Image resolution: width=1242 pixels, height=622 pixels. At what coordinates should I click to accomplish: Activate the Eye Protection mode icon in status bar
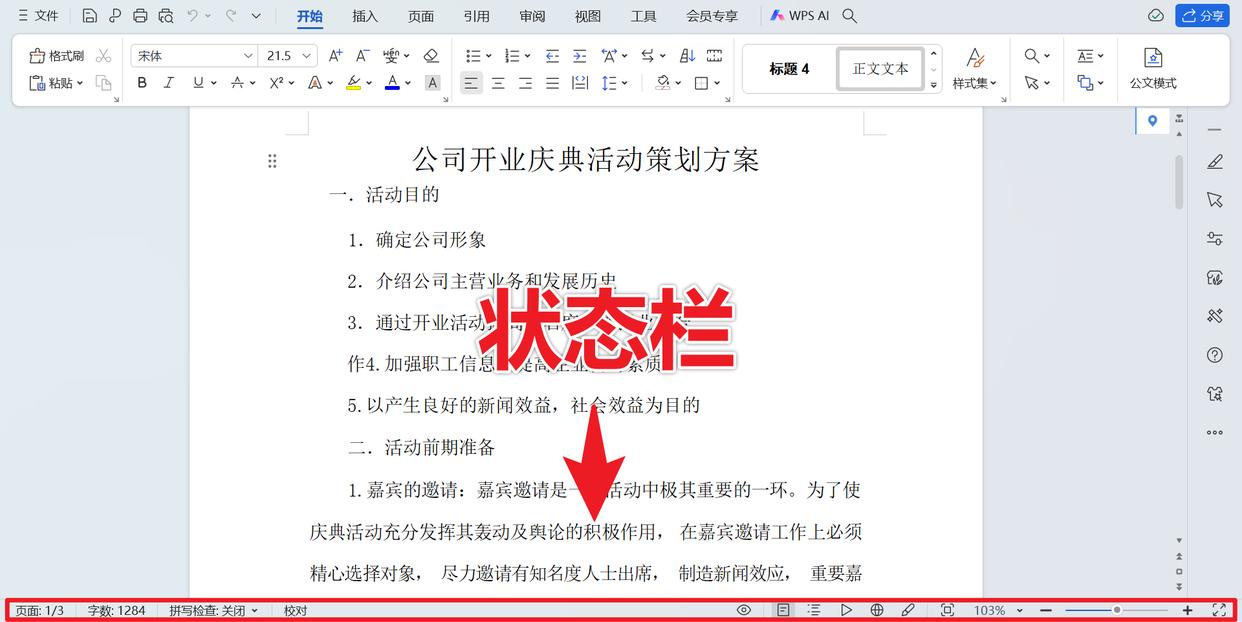coord(744,609)
